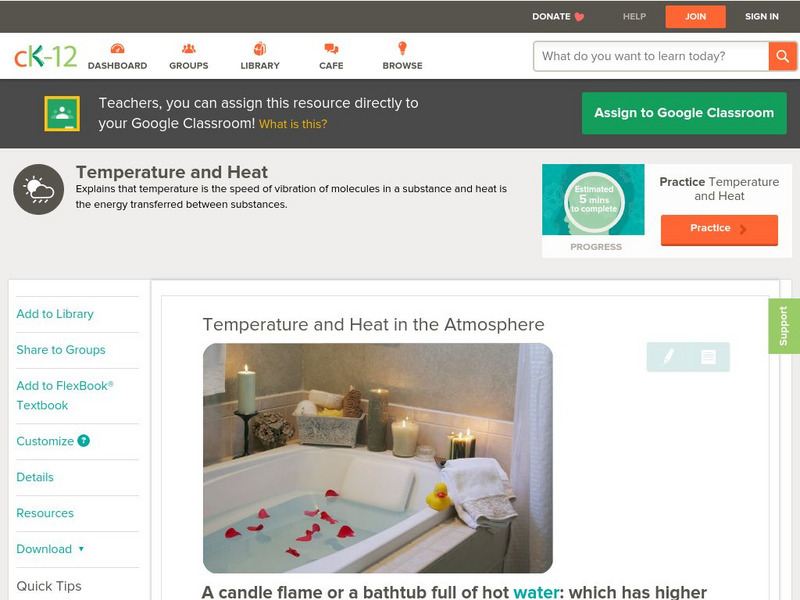This screenshot has width=800, height=600.
Task: Select the highlighter pen tool icon
Action: click(668, 357)
